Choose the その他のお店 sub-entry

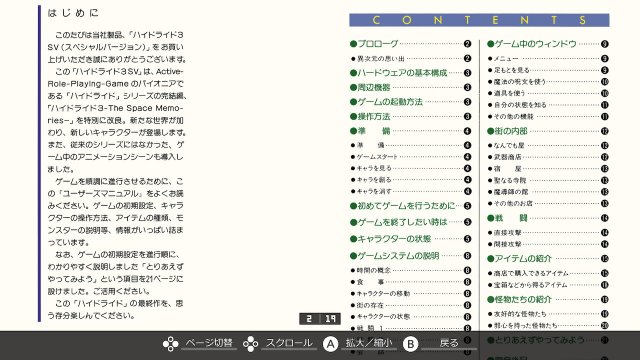point(548,203)
